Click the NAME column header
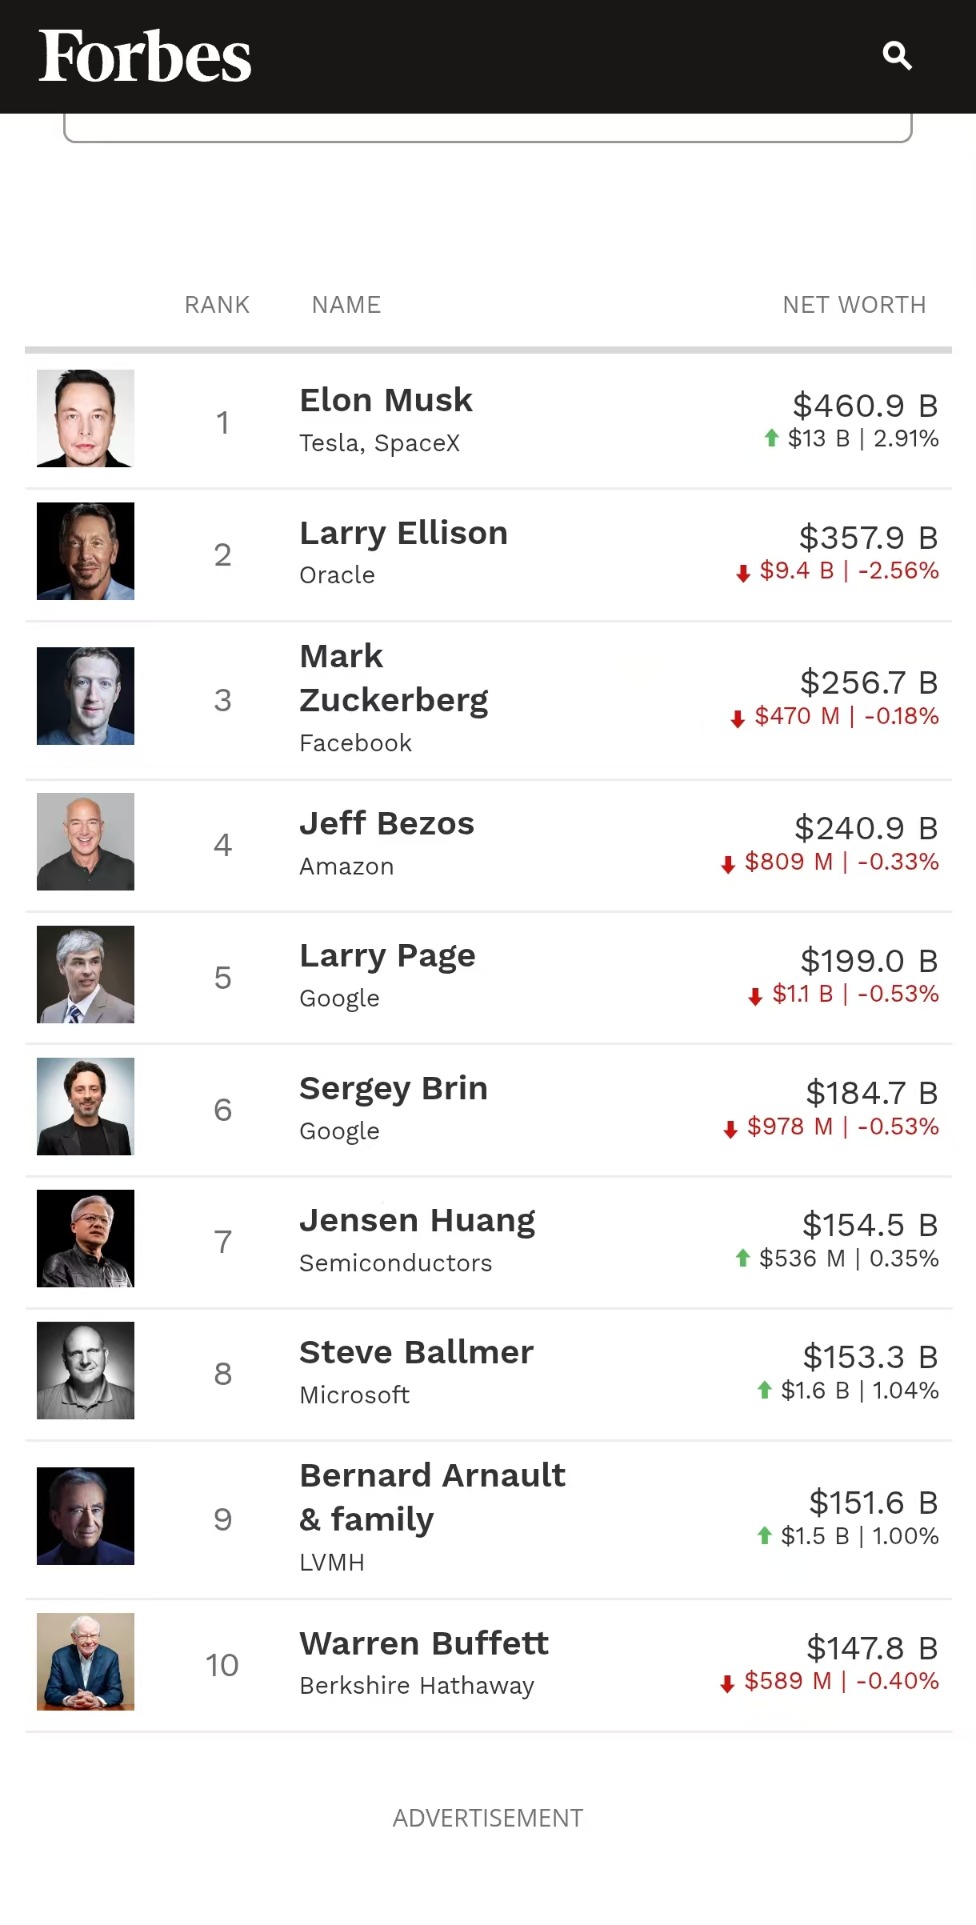 point(346,305)
